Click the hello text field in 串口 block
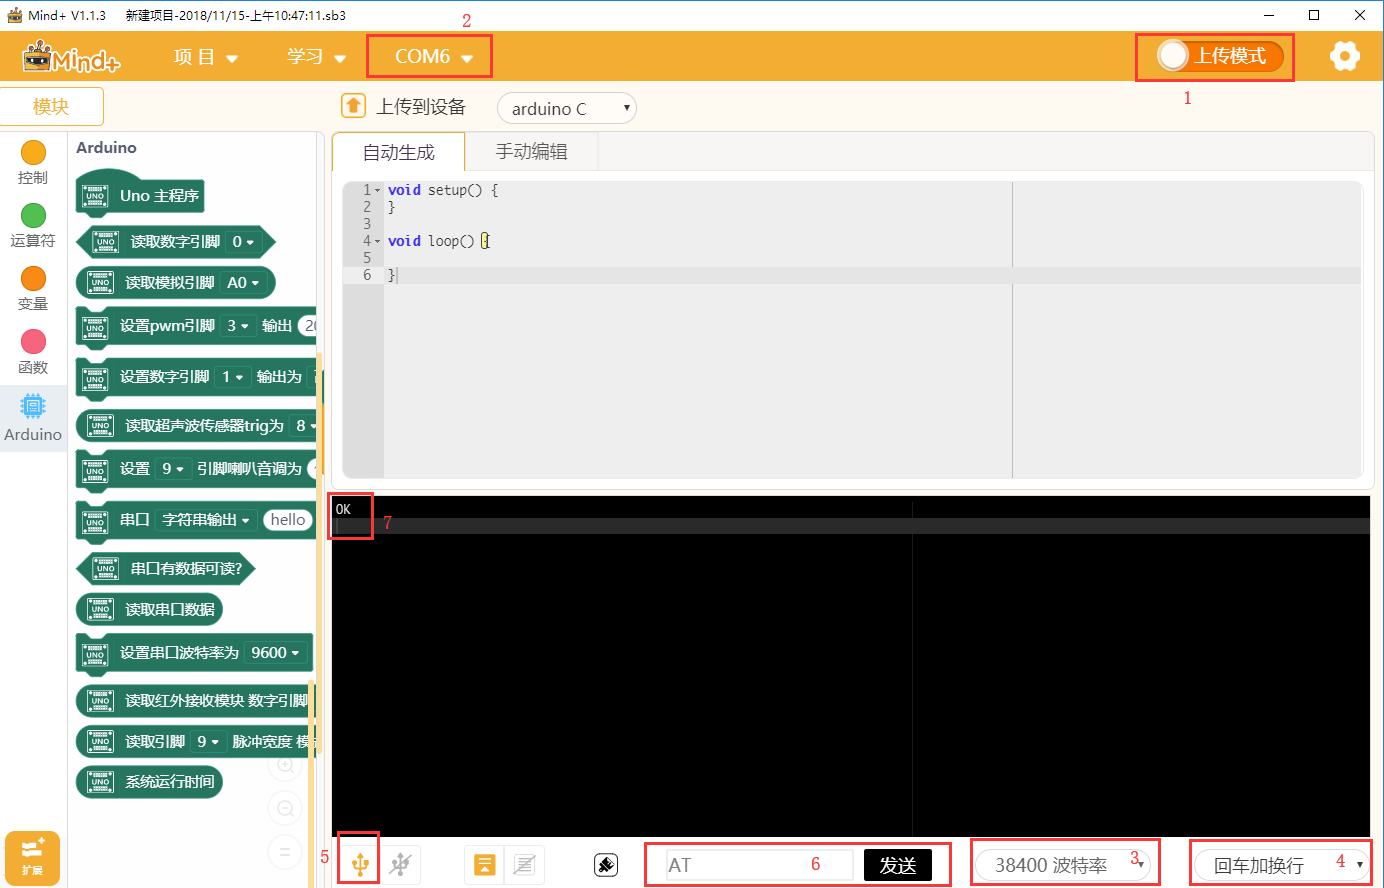This screenshot has width=1384, height=888. pos(288,520)
